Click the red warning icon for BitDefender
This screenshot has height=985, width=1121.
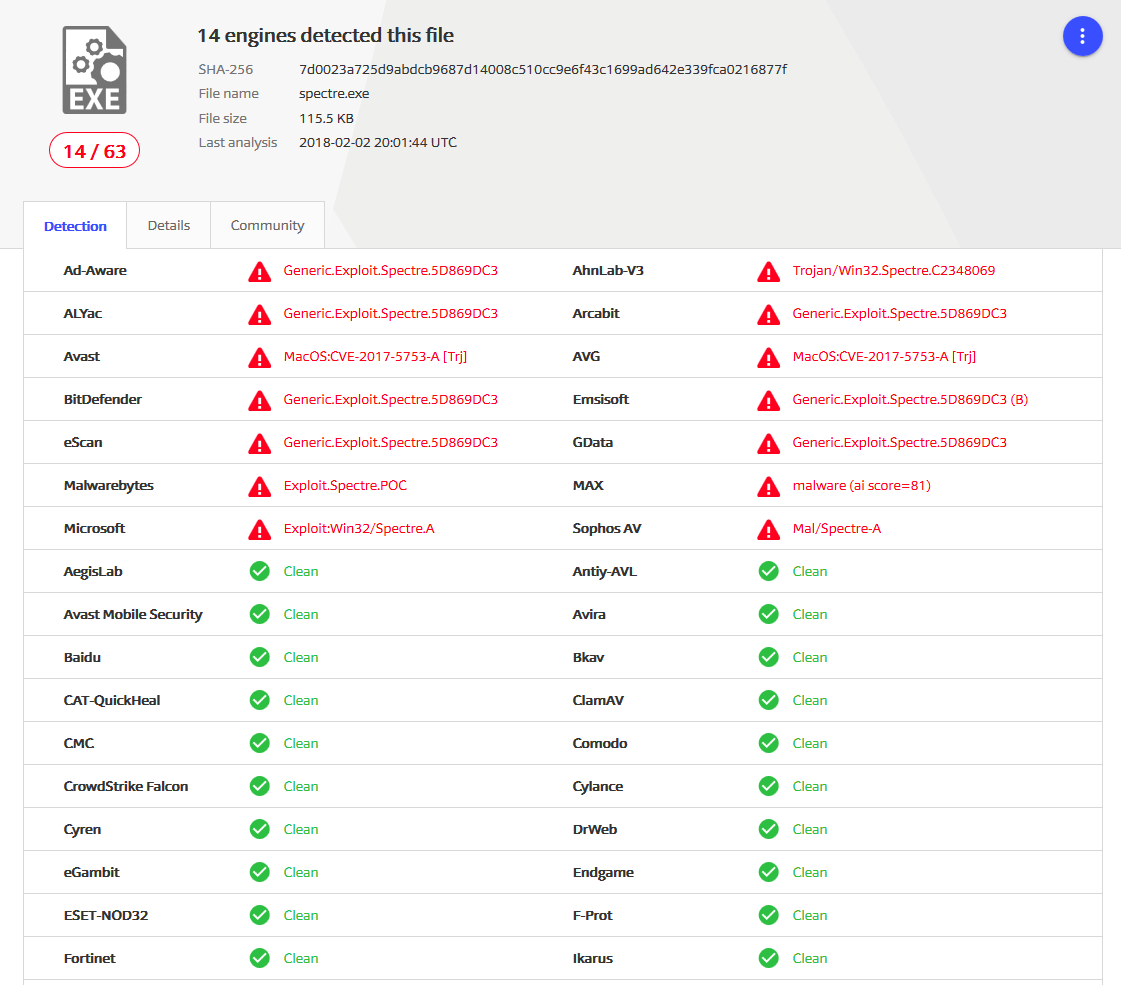click(x=260, y=400)
